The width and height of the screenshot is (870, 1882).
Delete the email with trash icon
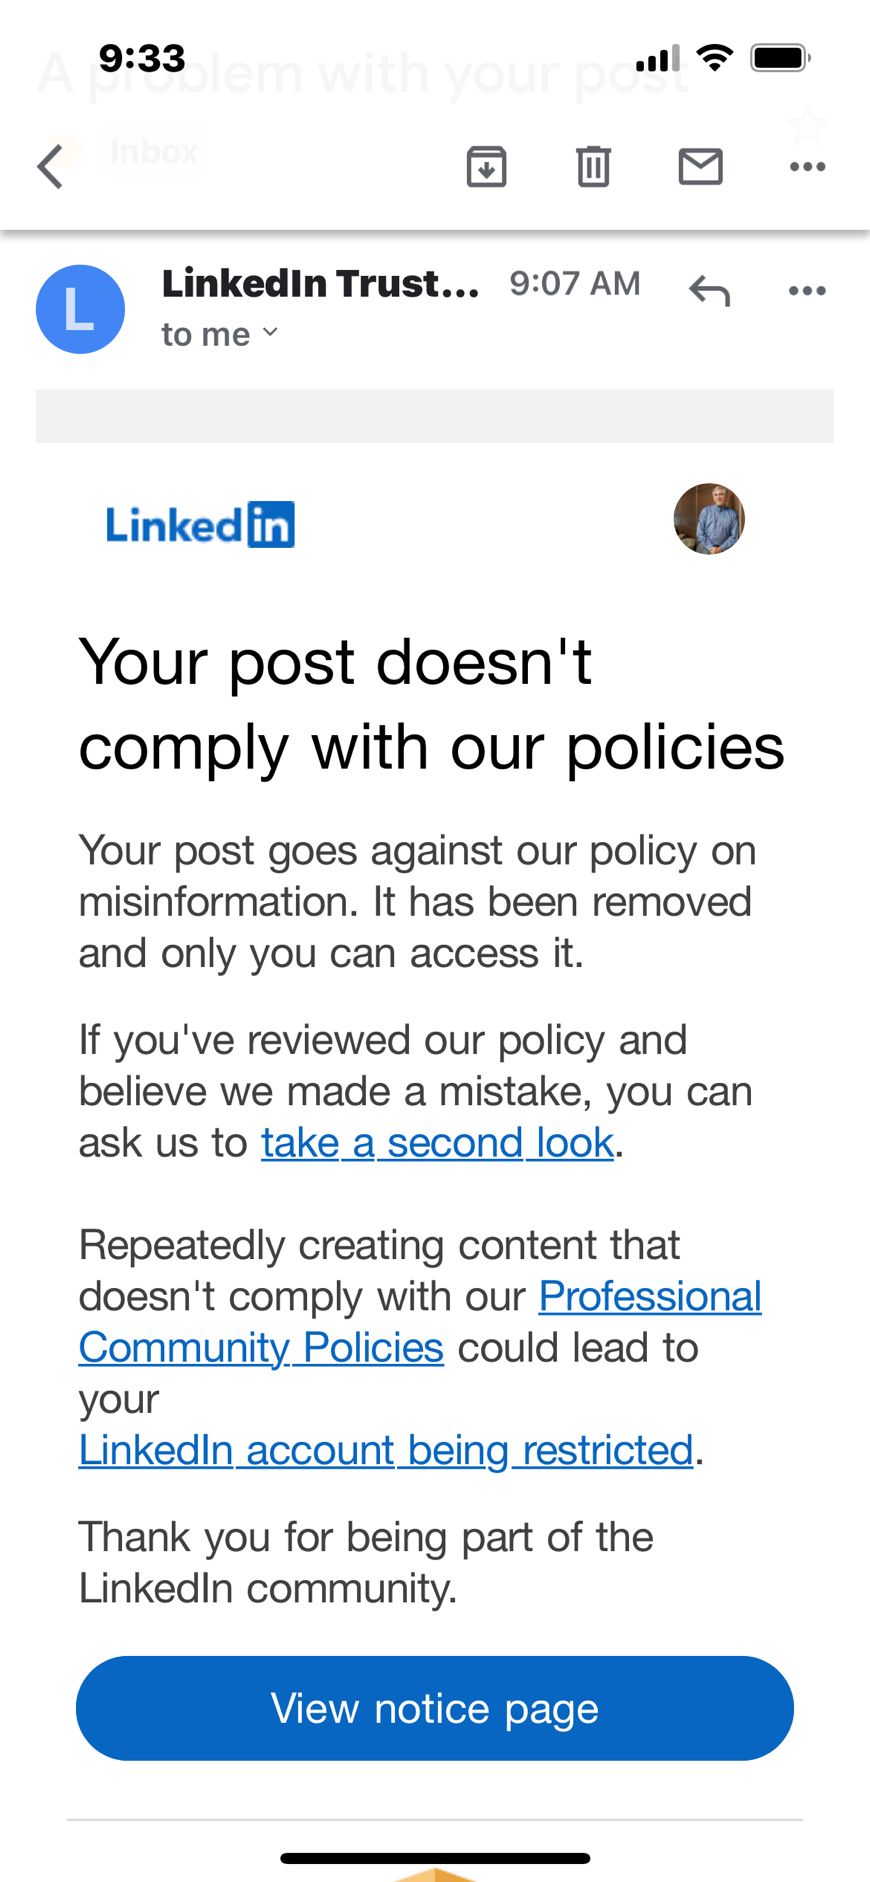point(593,166)
